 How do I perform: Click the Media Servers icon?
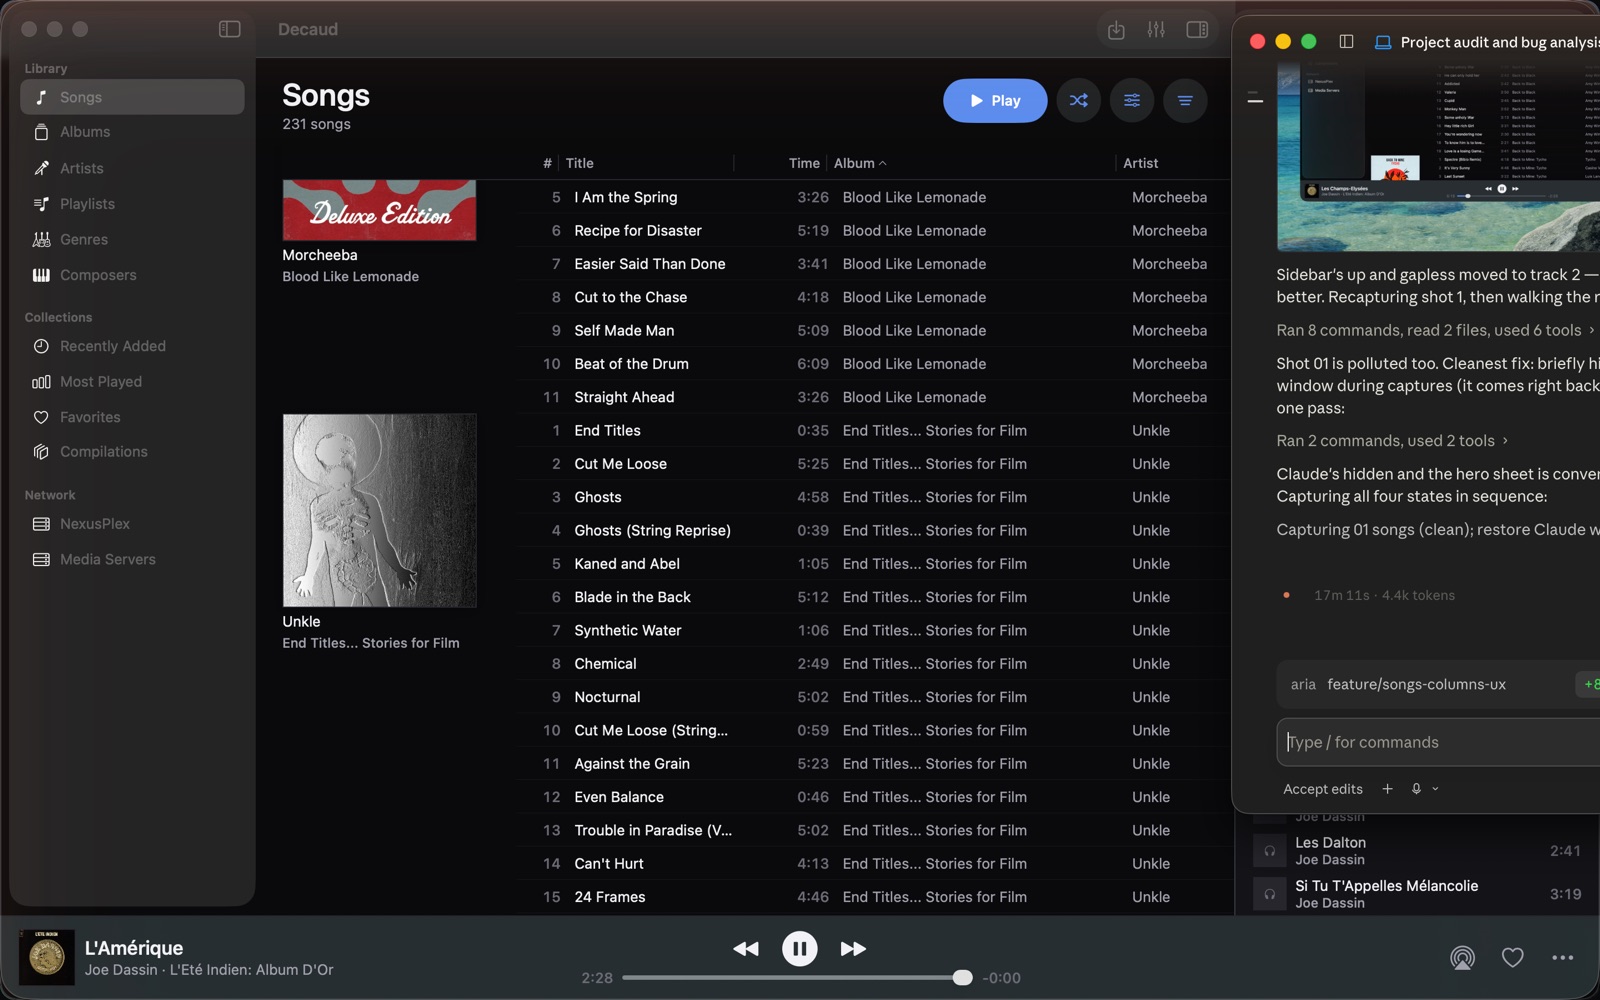pos(41,560)
